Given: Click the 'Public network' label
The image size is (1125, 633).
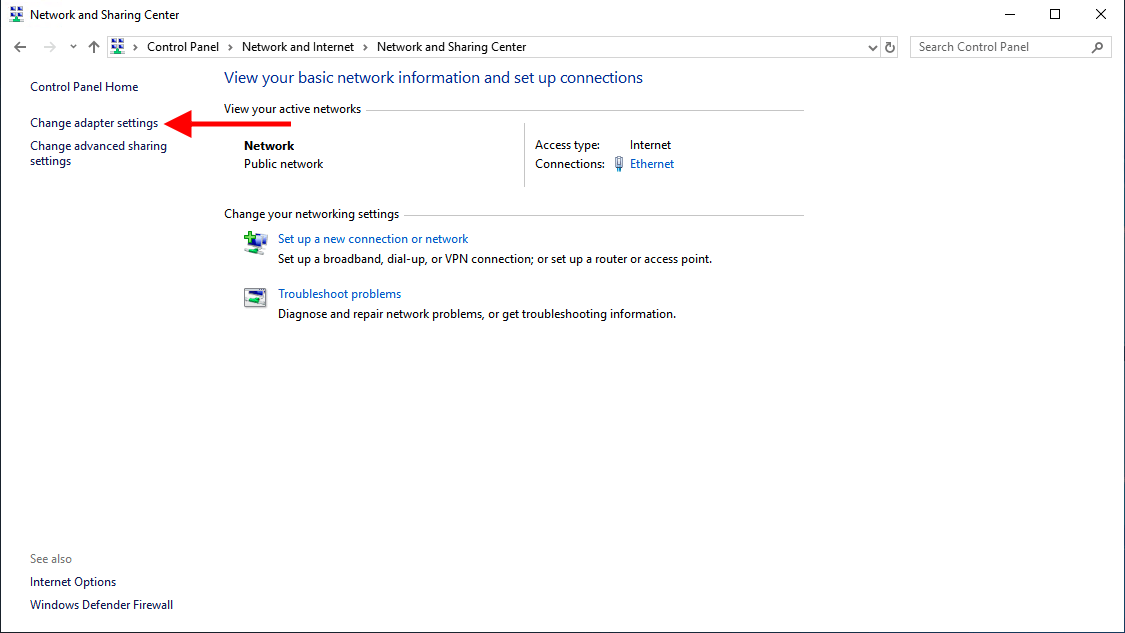Looking at the screenshot, I should [x=283, y=164].
